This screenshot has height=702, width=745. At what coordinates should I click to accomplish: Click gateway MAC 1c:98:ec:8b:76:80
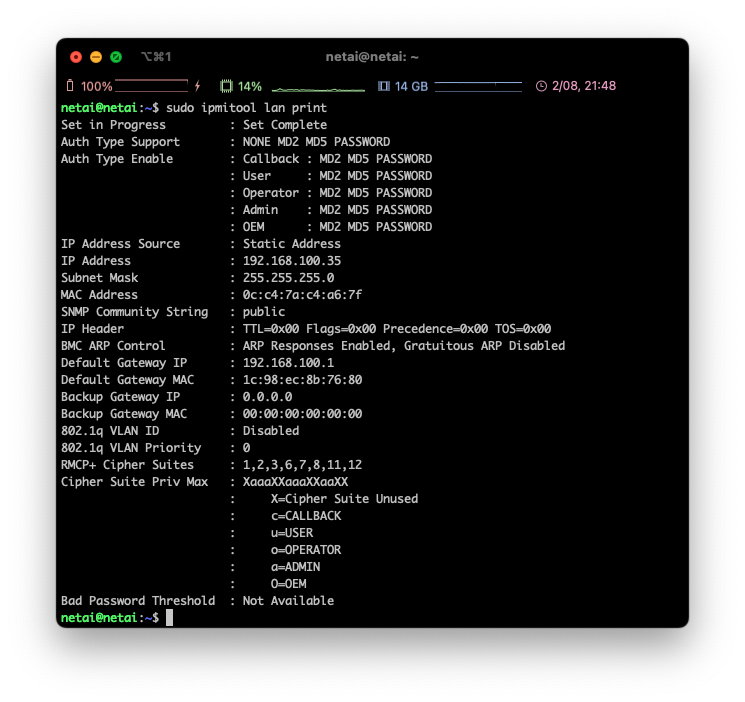pos(303,380)
